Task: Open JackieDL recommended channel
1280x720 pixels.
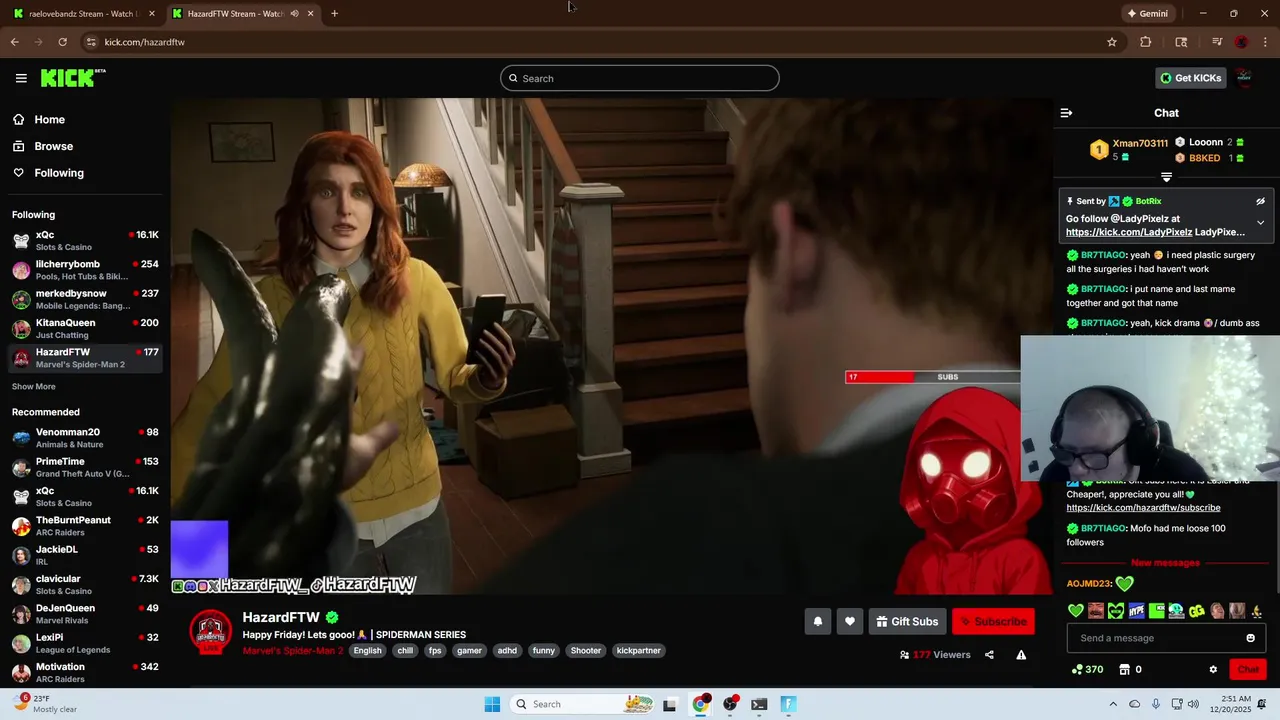Action: [85, 555]
